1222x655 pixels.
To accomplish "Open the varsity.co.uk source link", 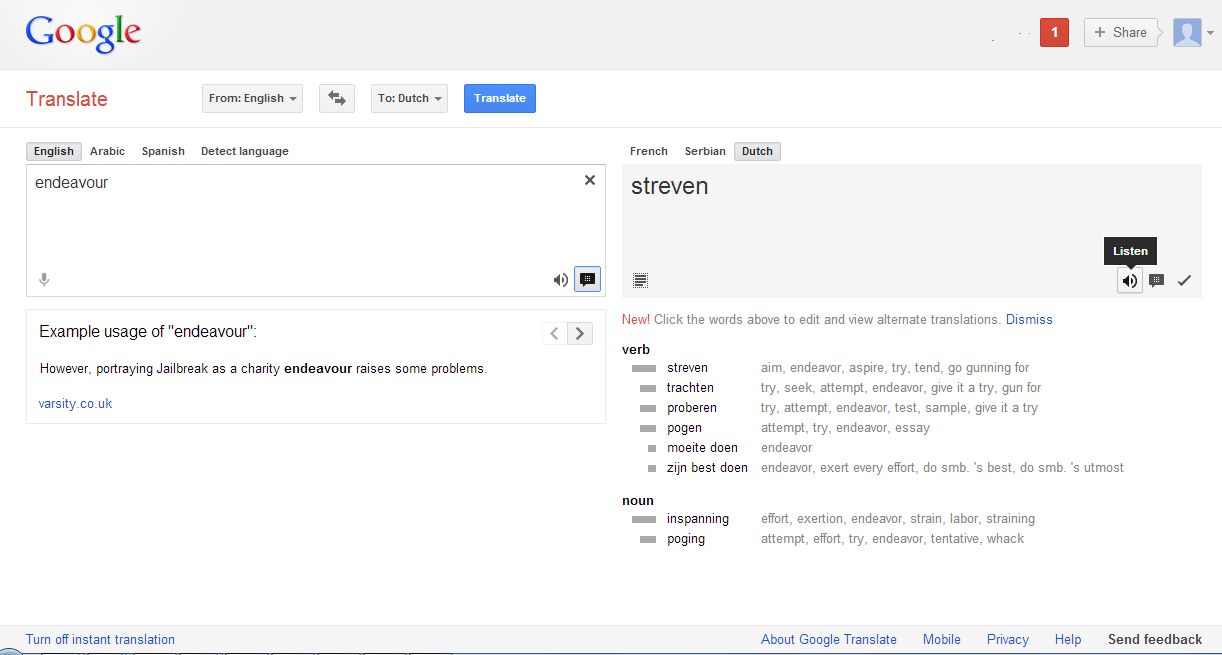I will point(75,404).
